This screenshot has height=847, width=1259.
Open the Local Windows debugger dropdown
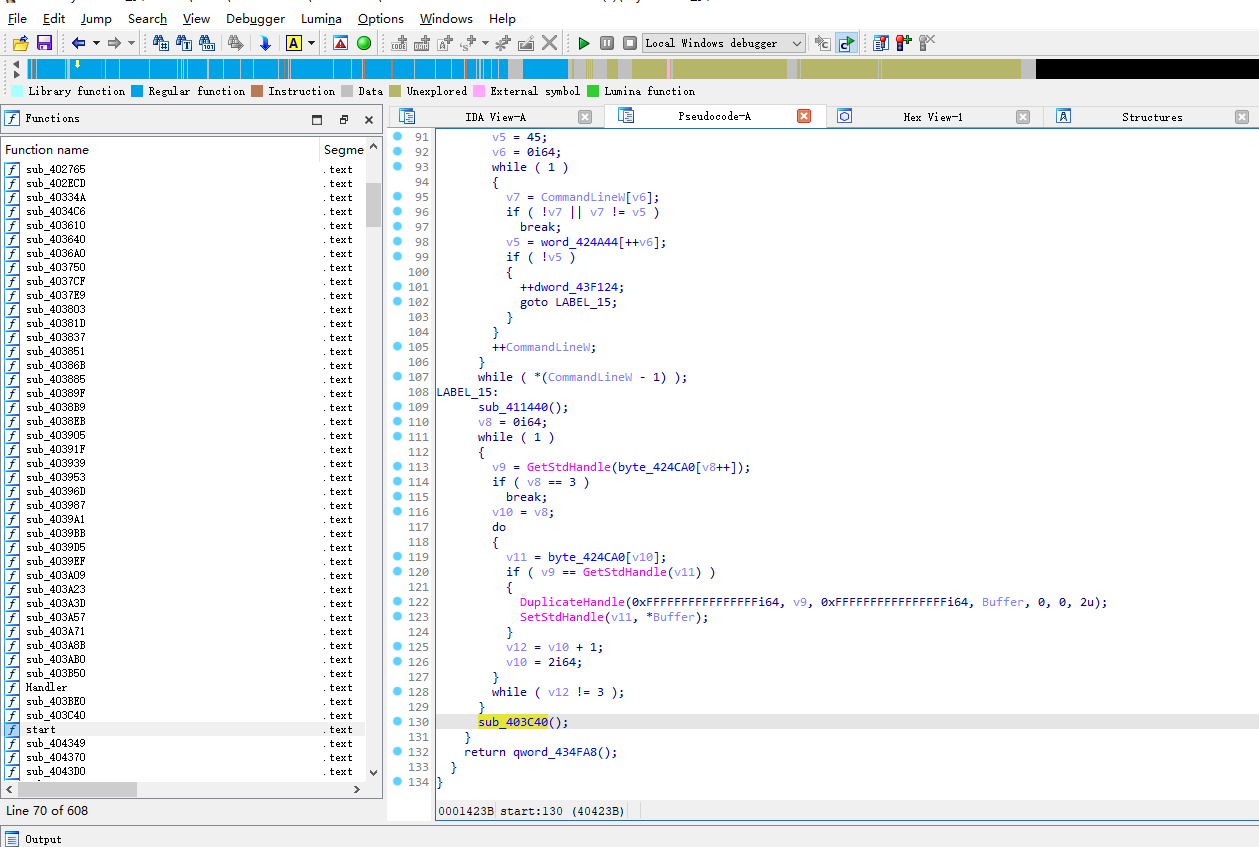click(x=796, y=43)
